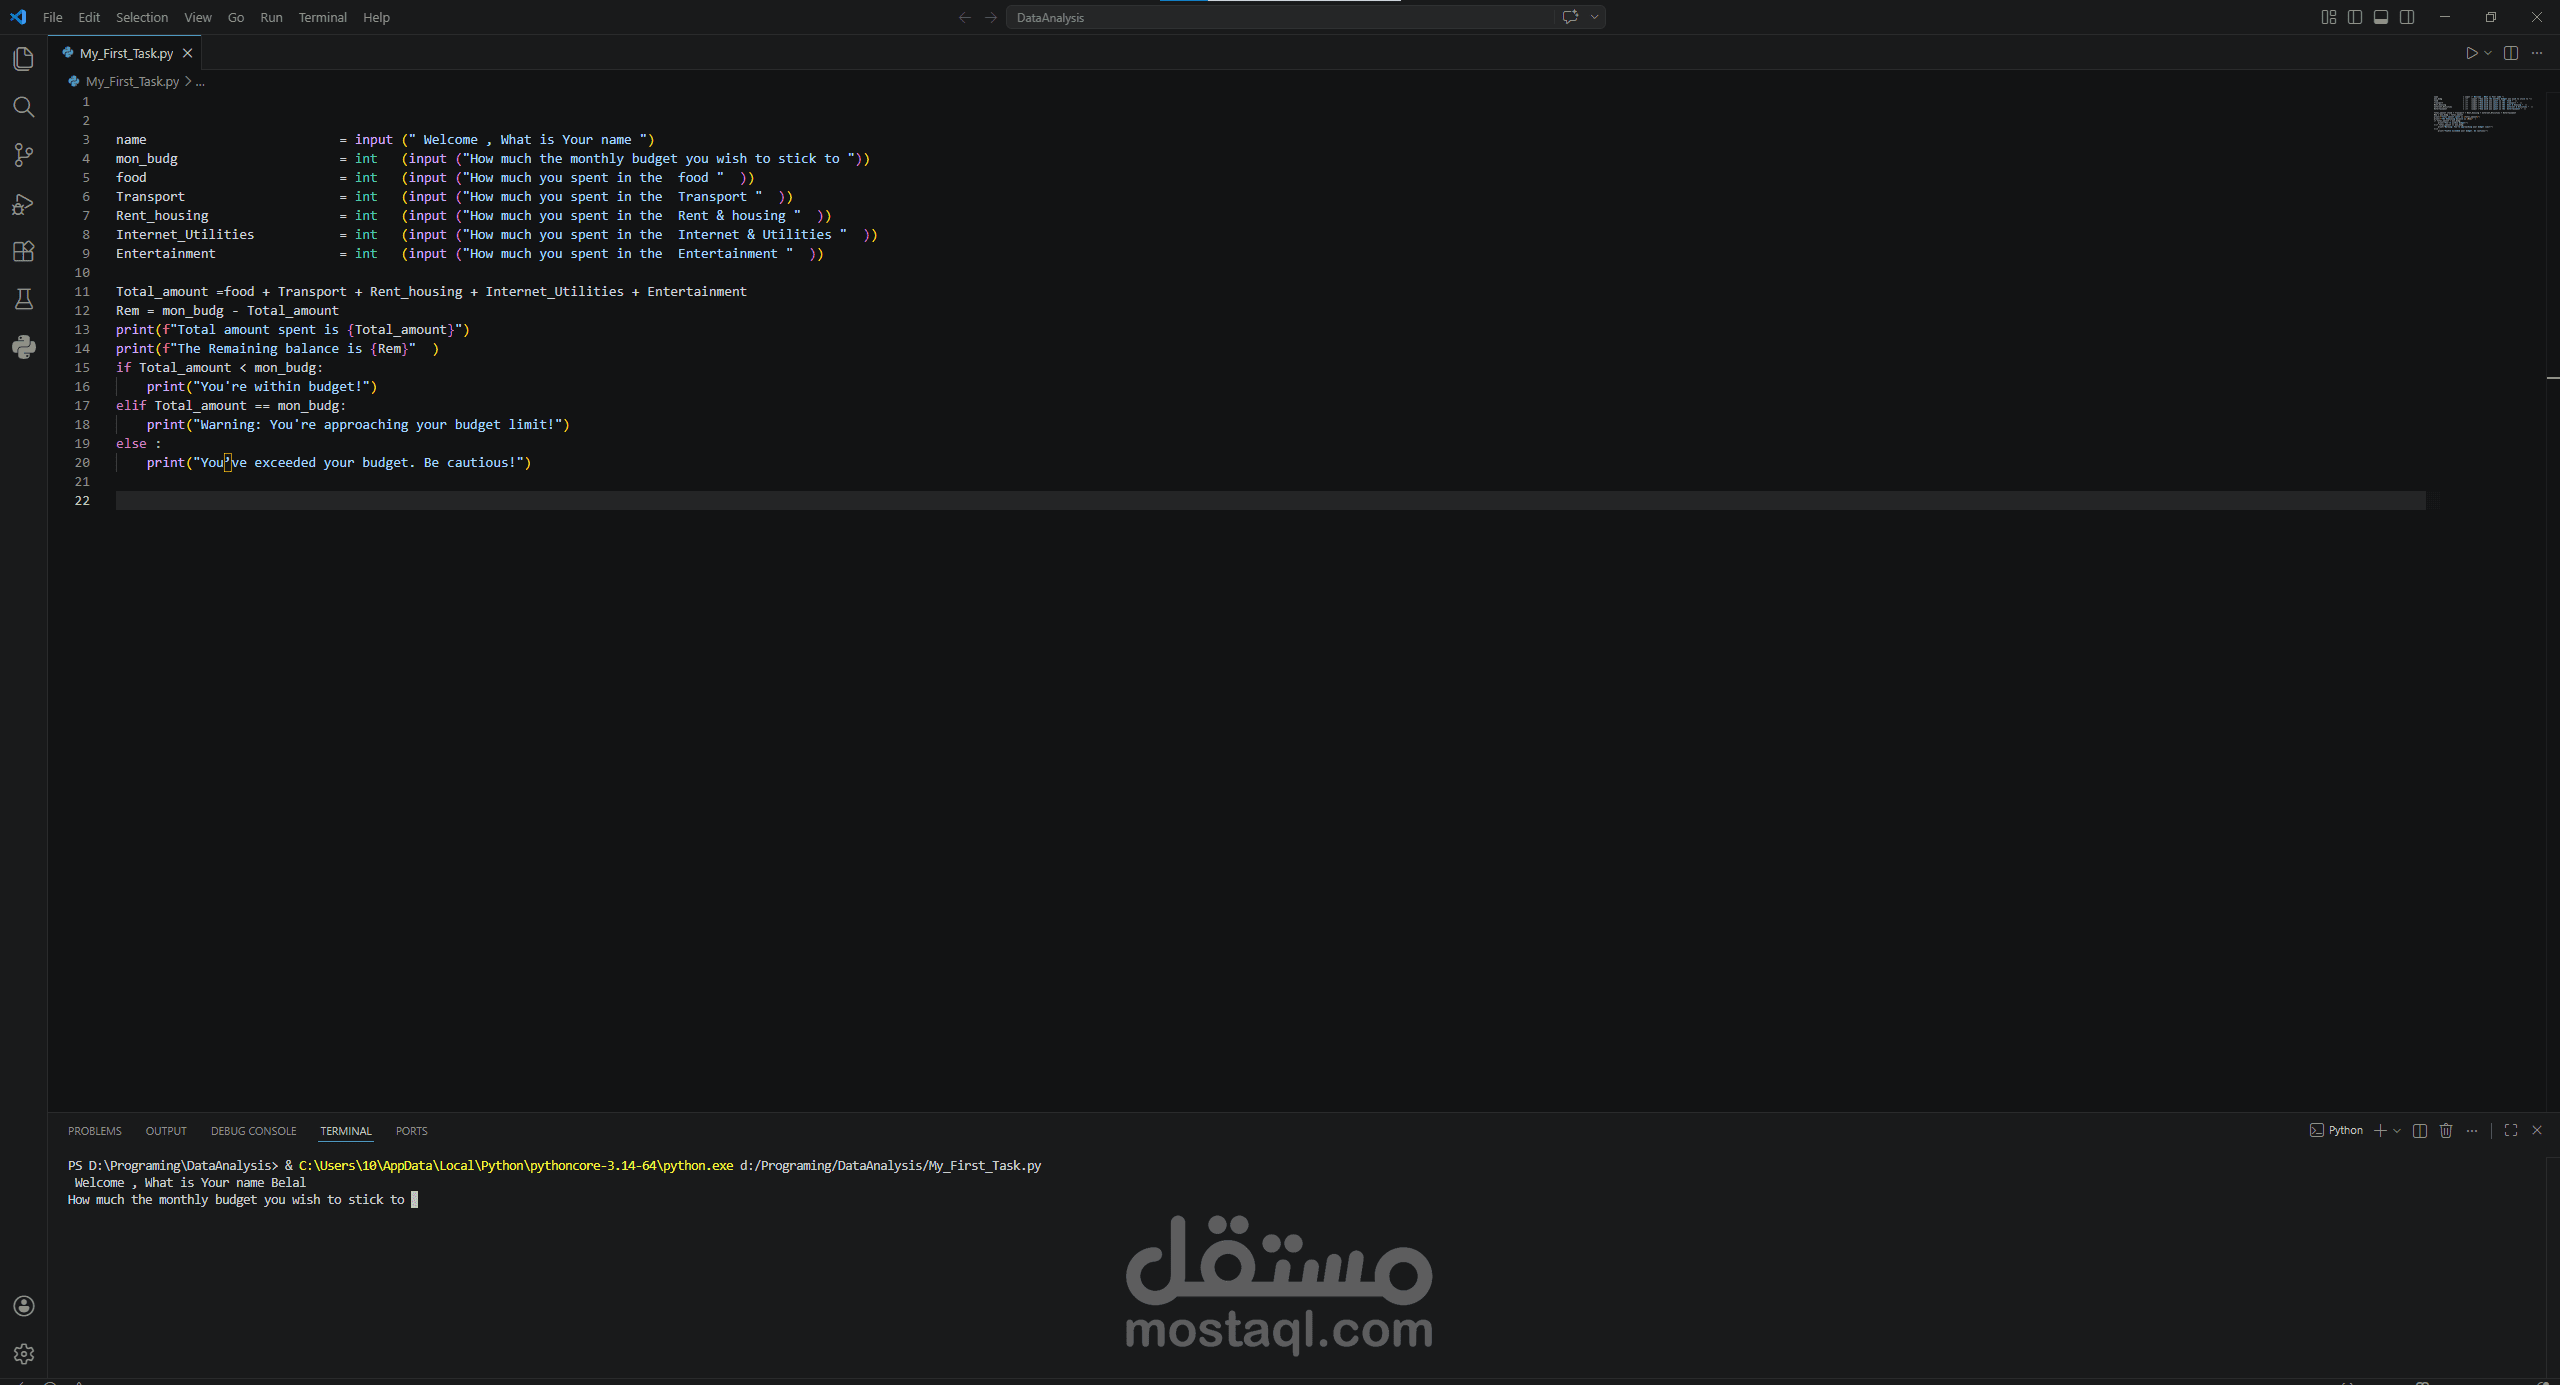
Task: Toggle the secondary side bar layout
Action: 2407,17
